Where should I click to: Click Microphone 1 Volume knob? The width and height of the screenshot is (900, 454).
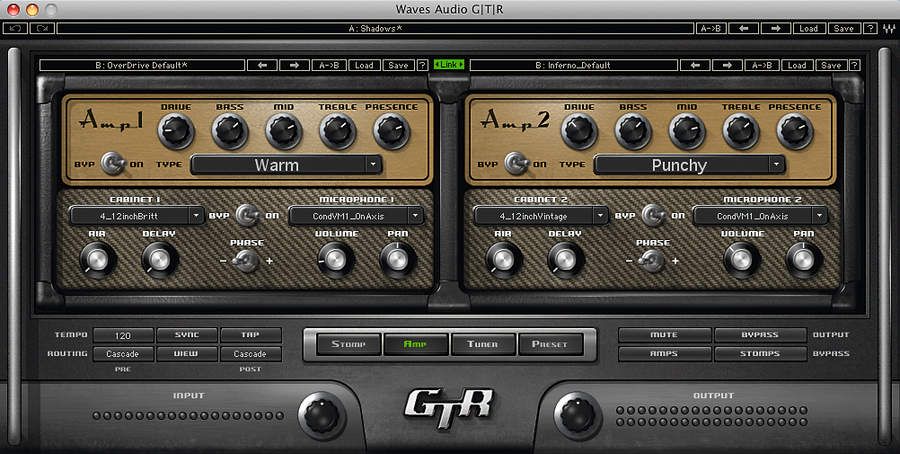coord(336,259)
